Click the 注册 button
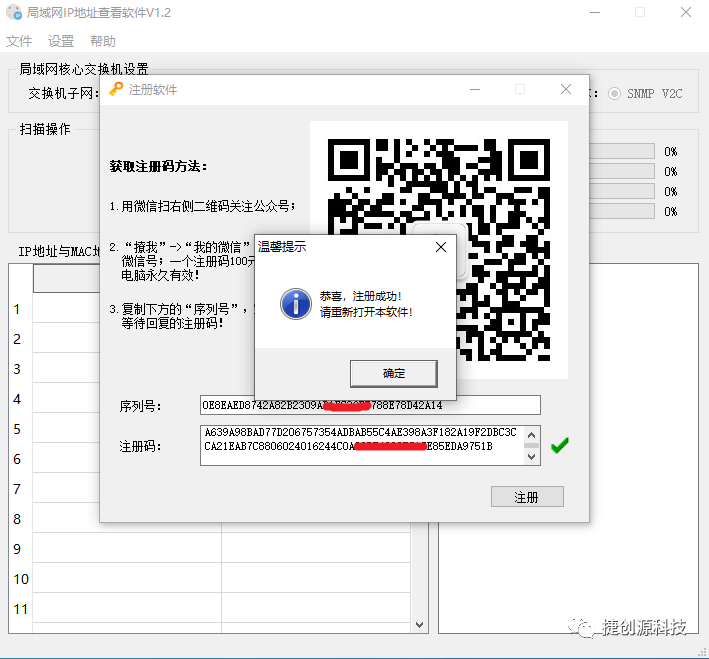This screenshot has height=659, width=709. click(527, 497)
